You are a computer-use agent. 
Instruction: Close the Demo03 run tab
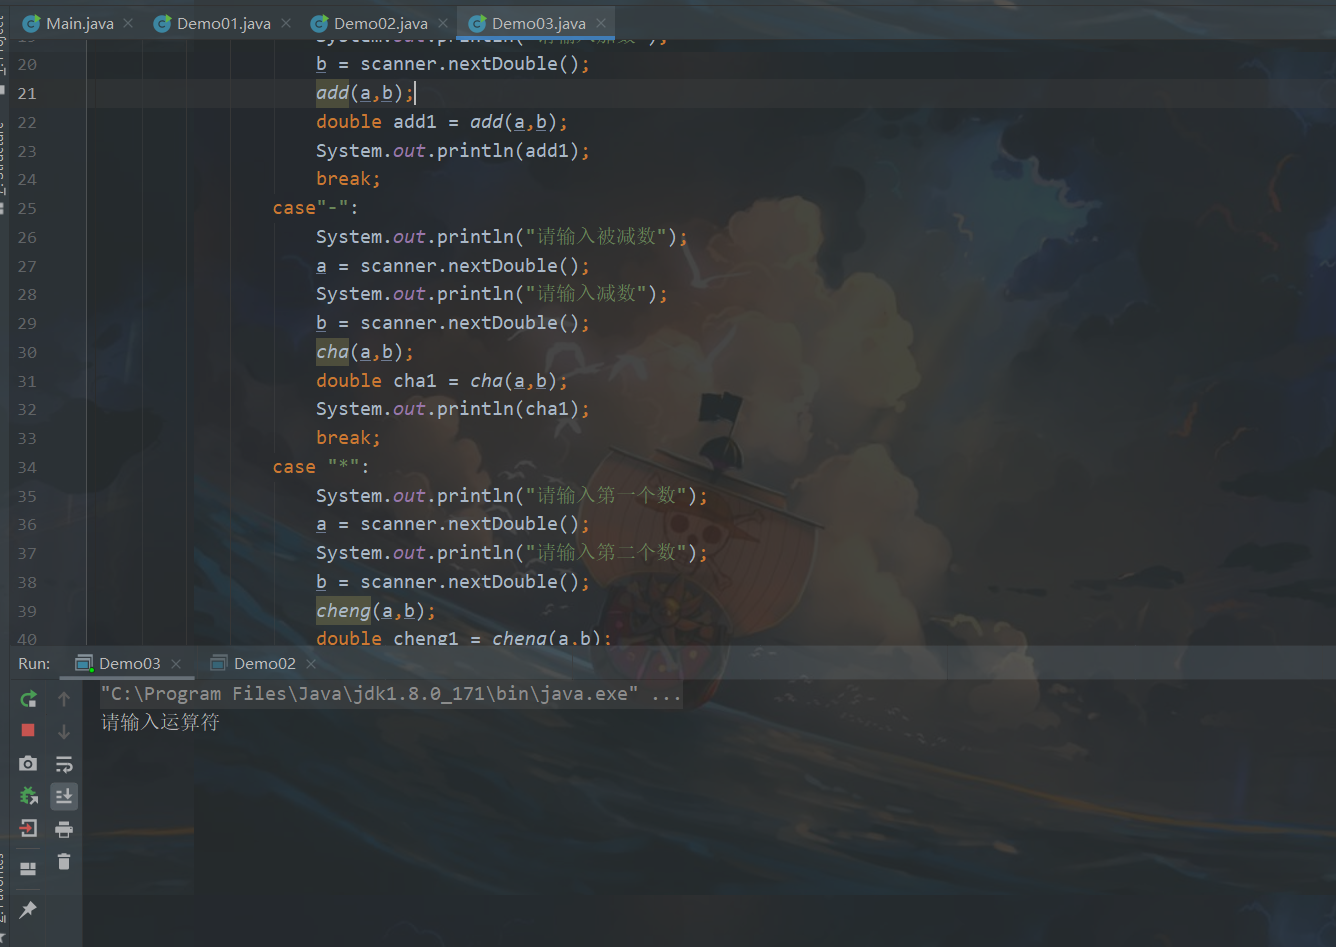[176, 663]
